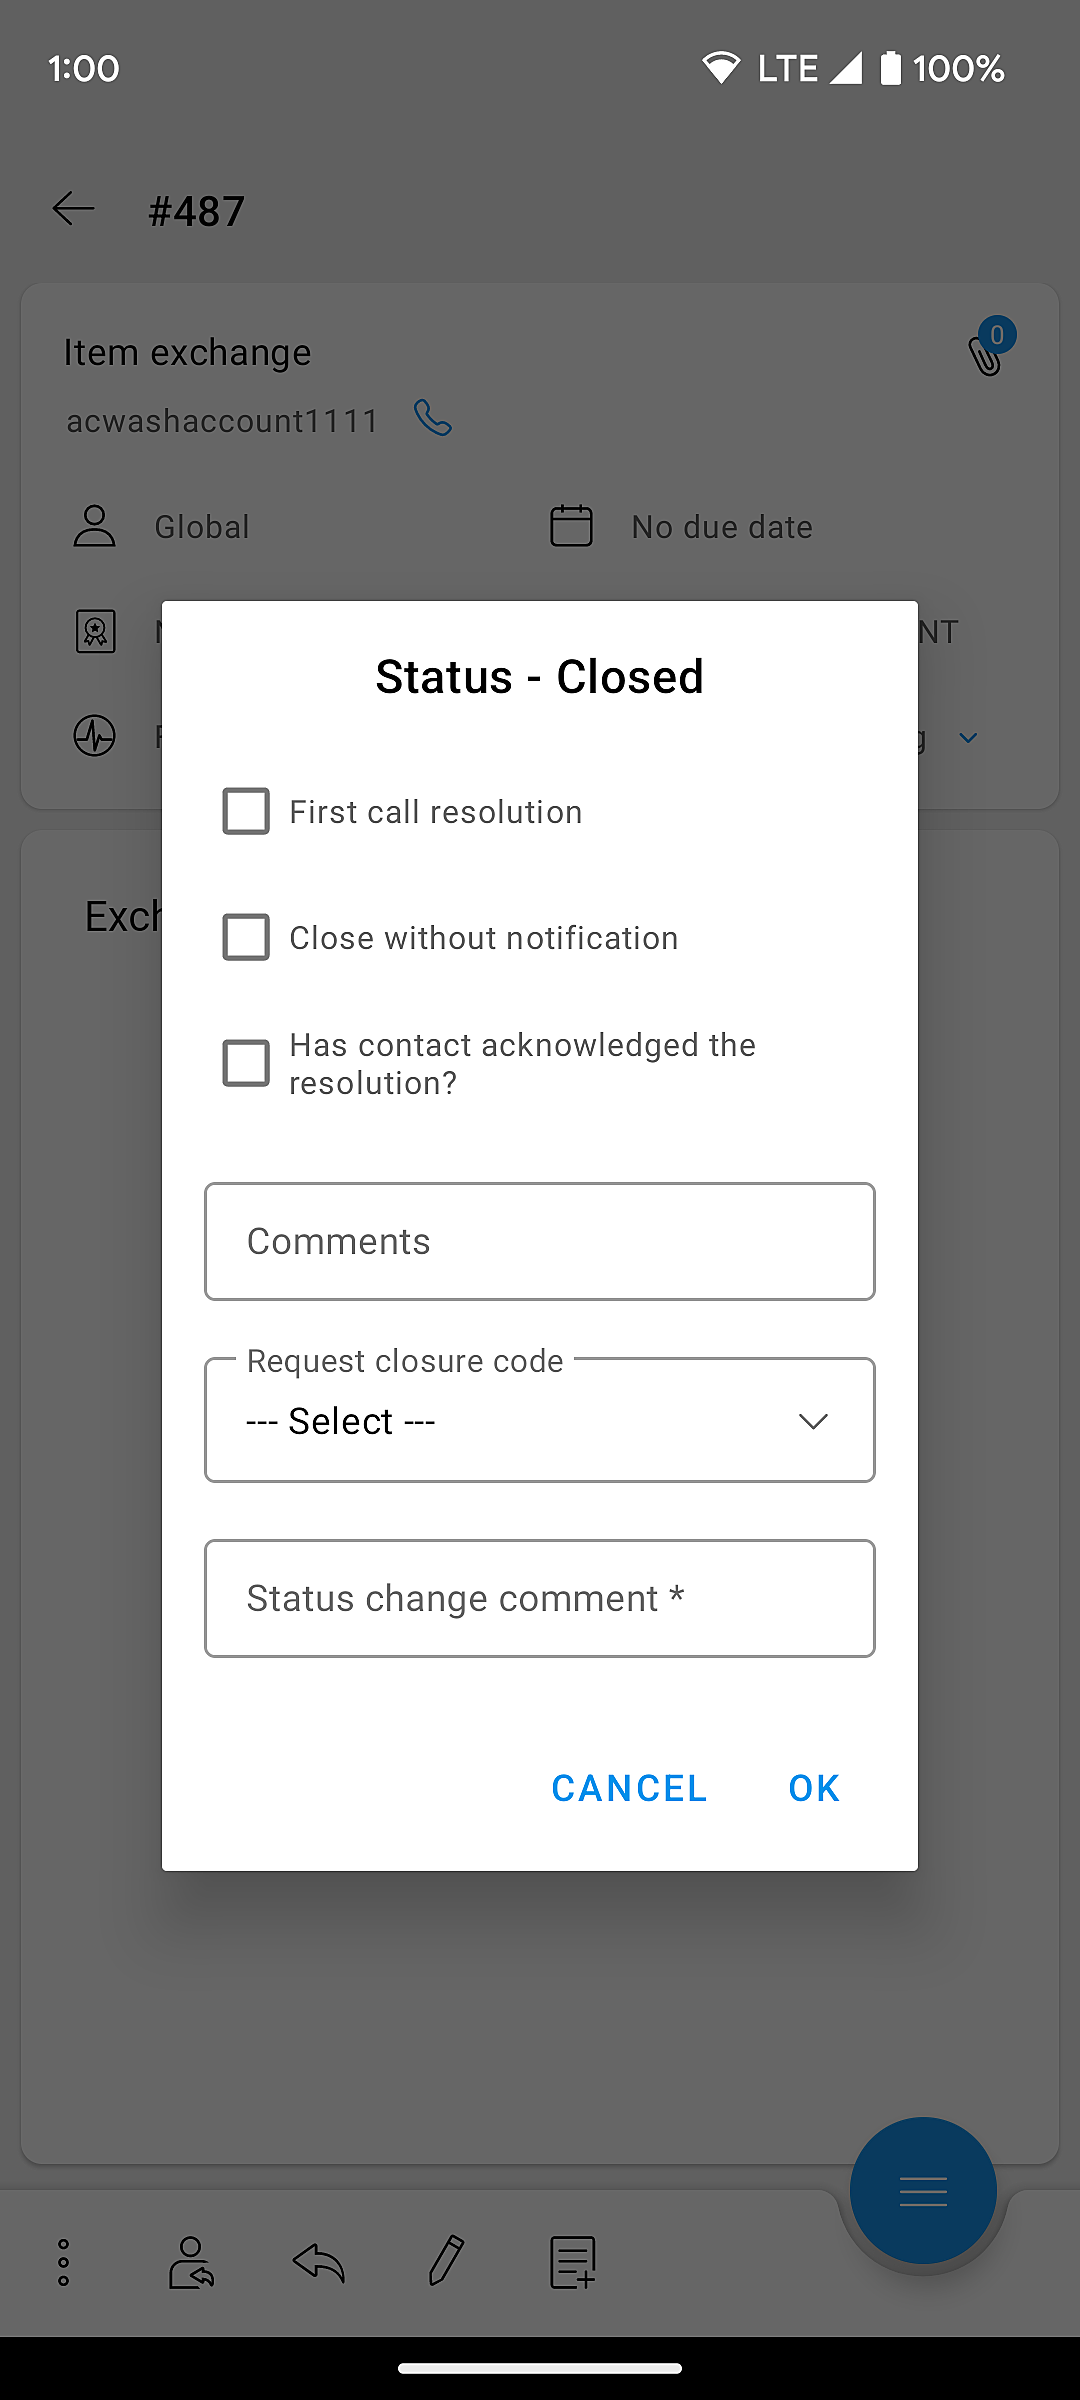Tap the reply arrow icon
This screenshot has width=1080, height=2400.
319,2262
